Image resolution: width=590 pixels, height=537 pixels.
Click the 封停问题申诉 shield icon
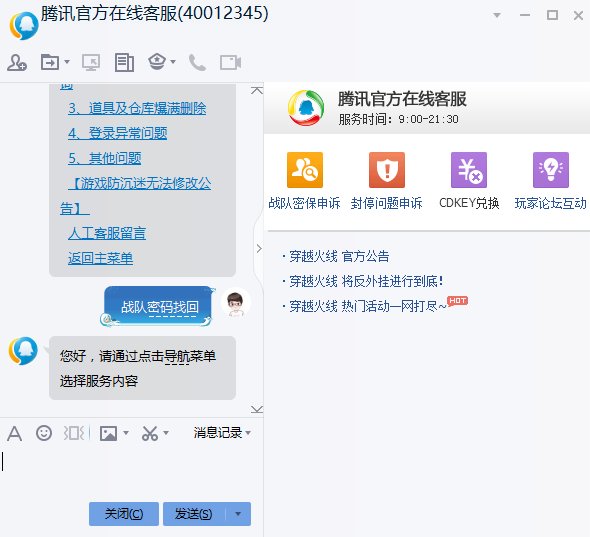(387, 170)
